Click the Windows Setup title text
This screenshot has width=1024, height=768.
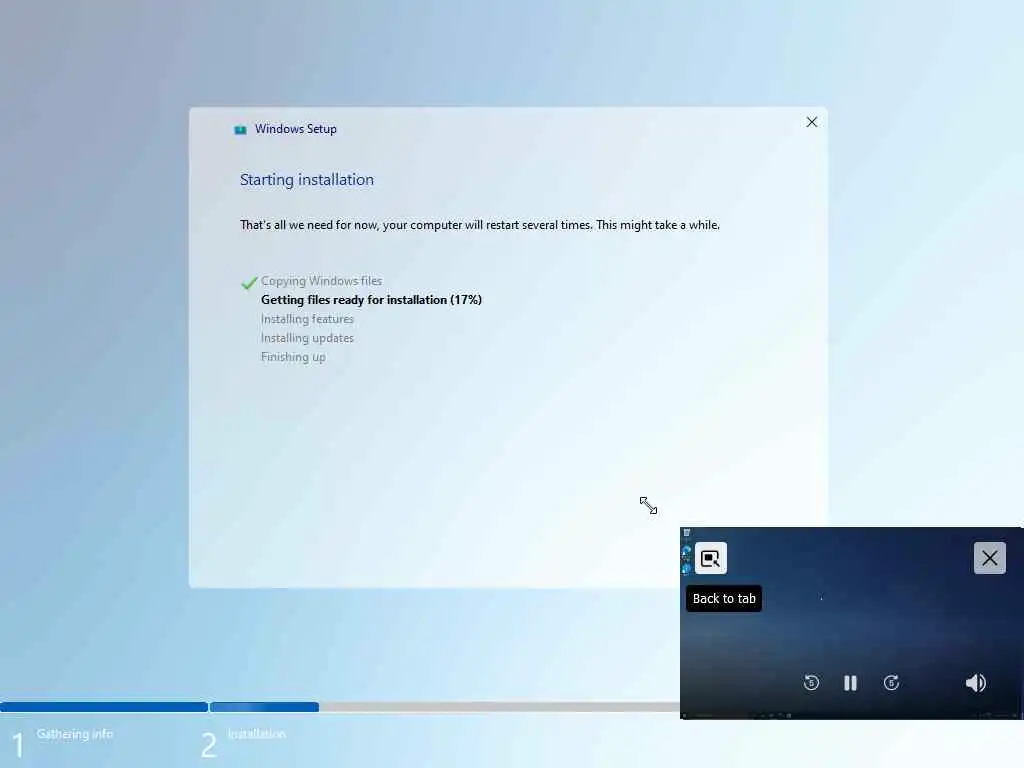(x=296, y=129)
